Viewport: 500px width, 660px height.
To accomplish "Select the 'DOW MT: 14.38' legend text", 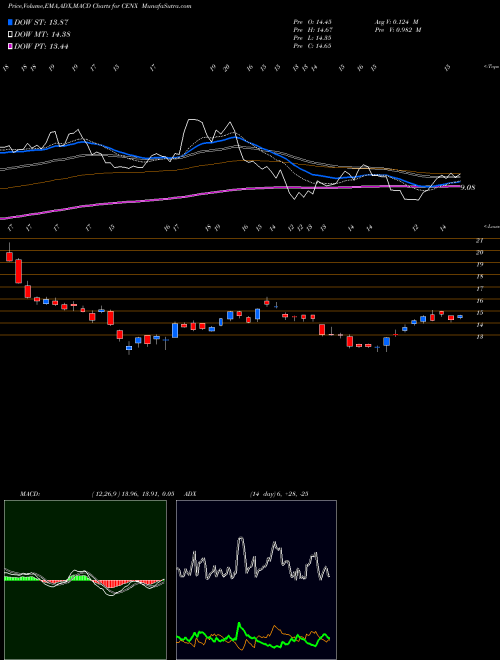I will point(43,35).
